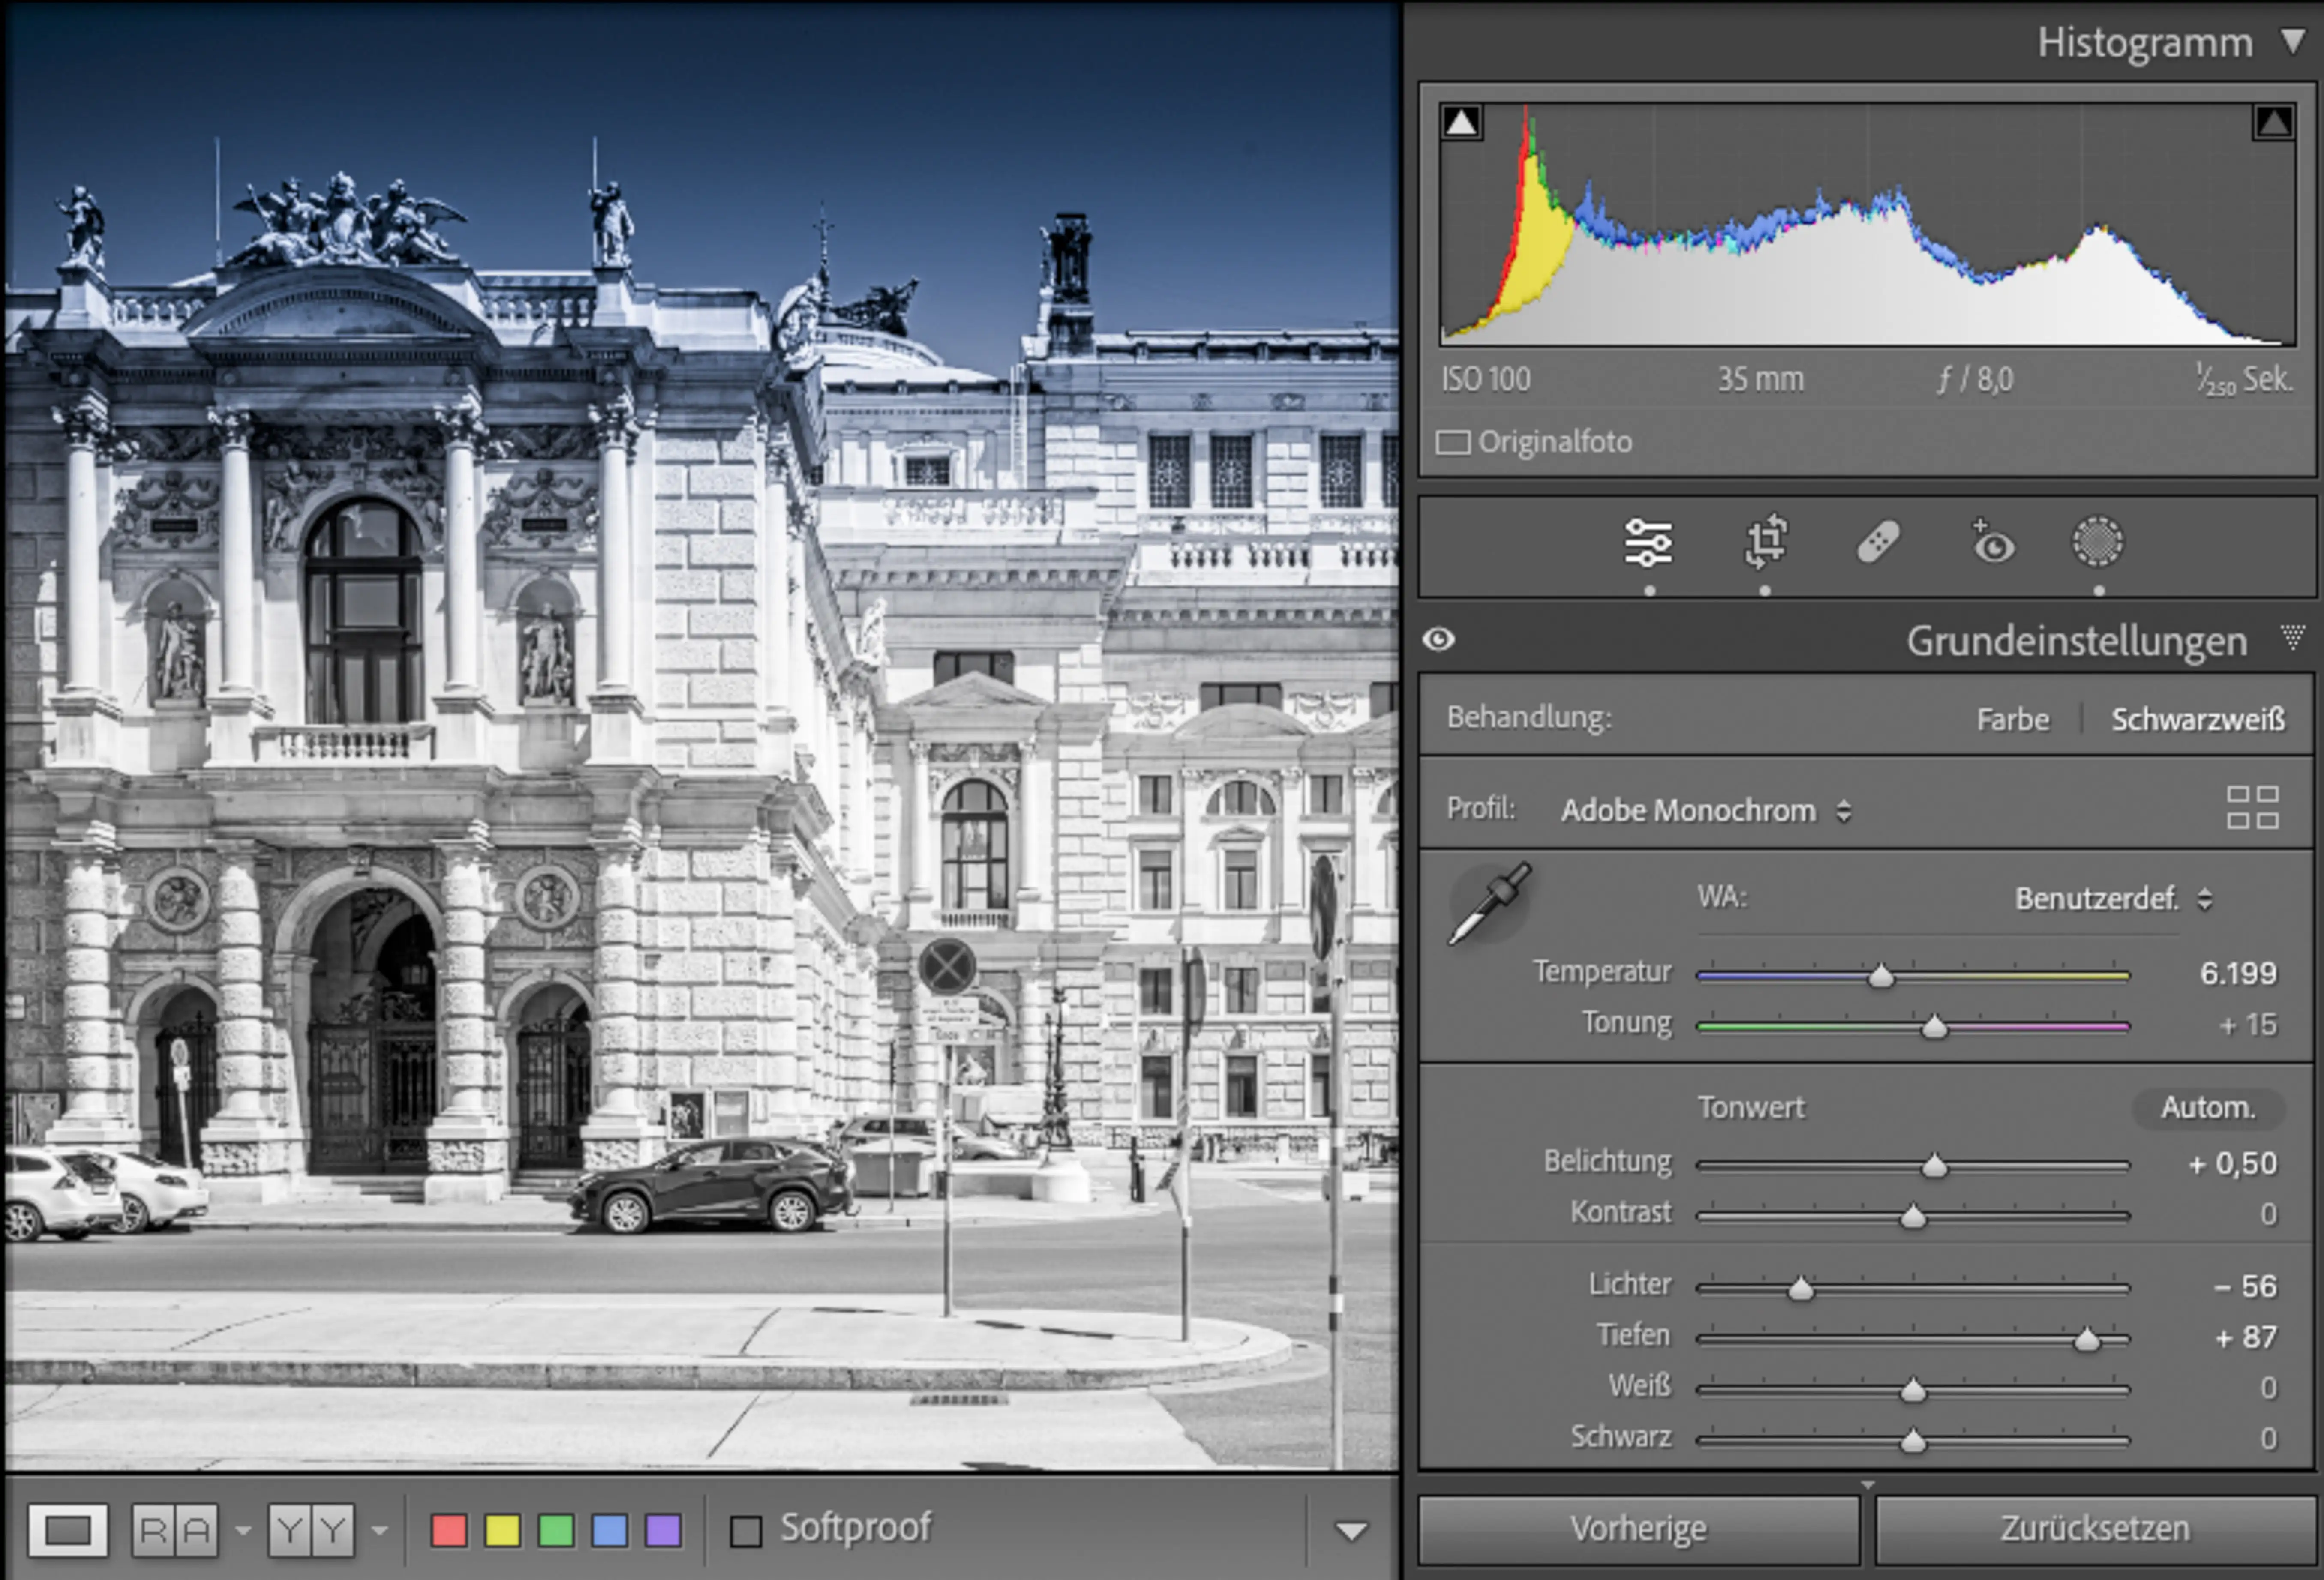Click the Temperatur value 6.199
The image size is (2324, 1580).
[2237, 973]
